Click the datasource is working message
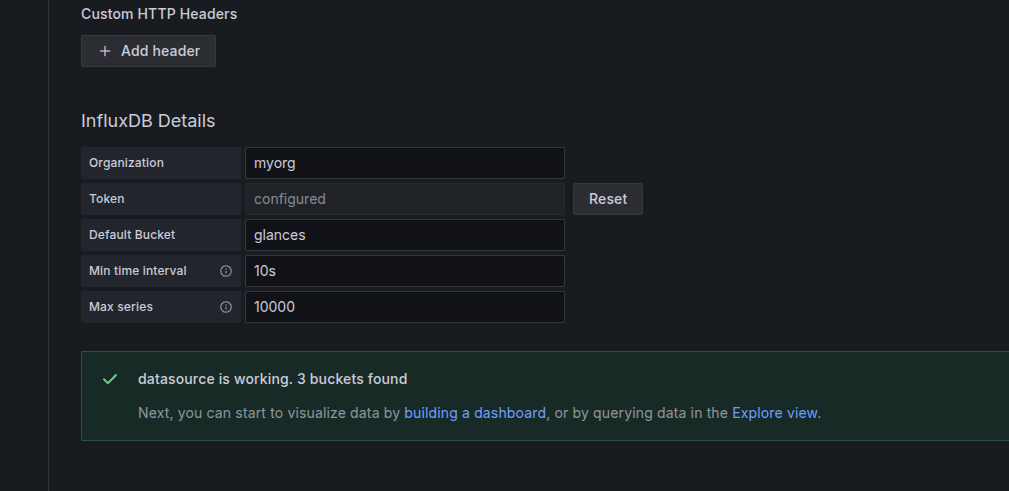 [x=272, y=379]
